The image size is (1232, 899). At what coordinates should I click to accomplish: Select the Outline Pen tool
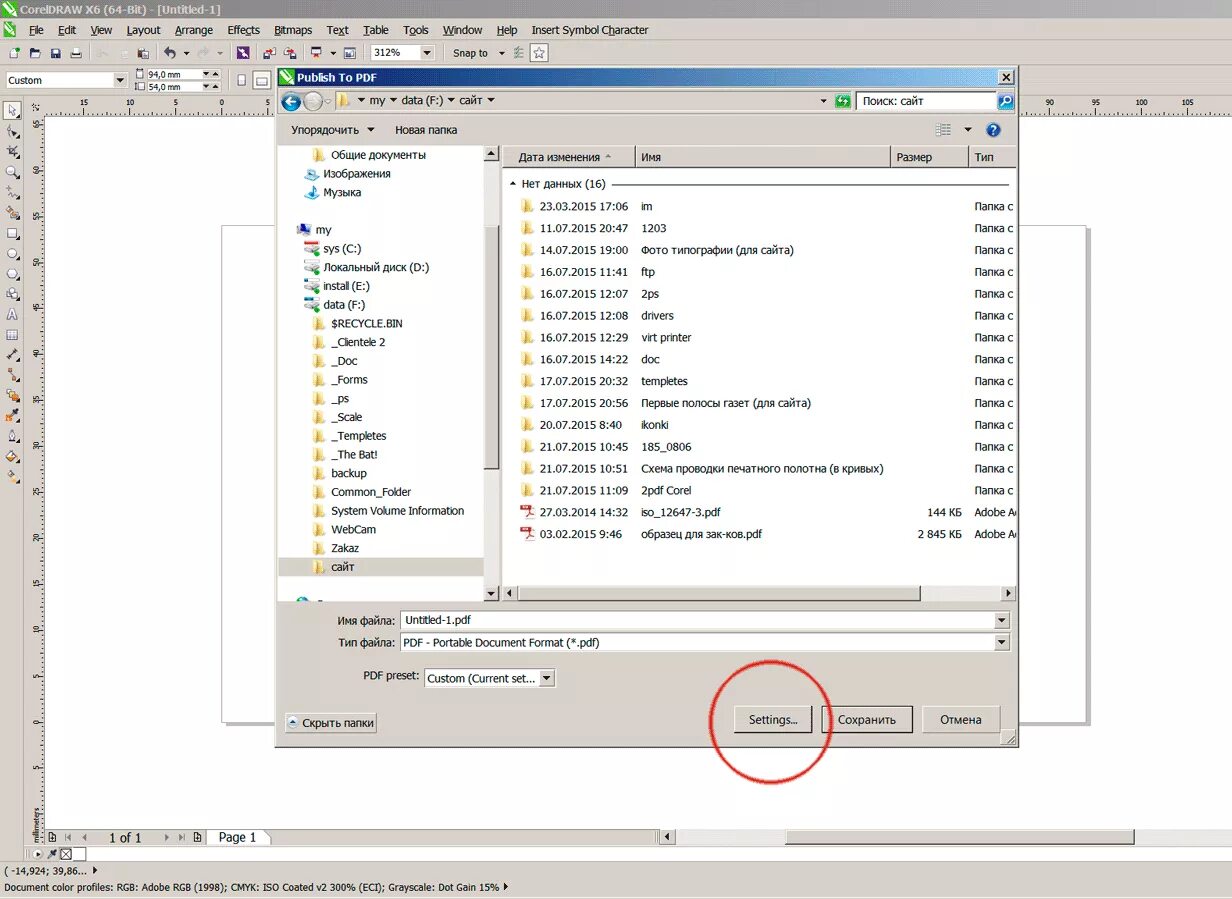pos(12,437)
